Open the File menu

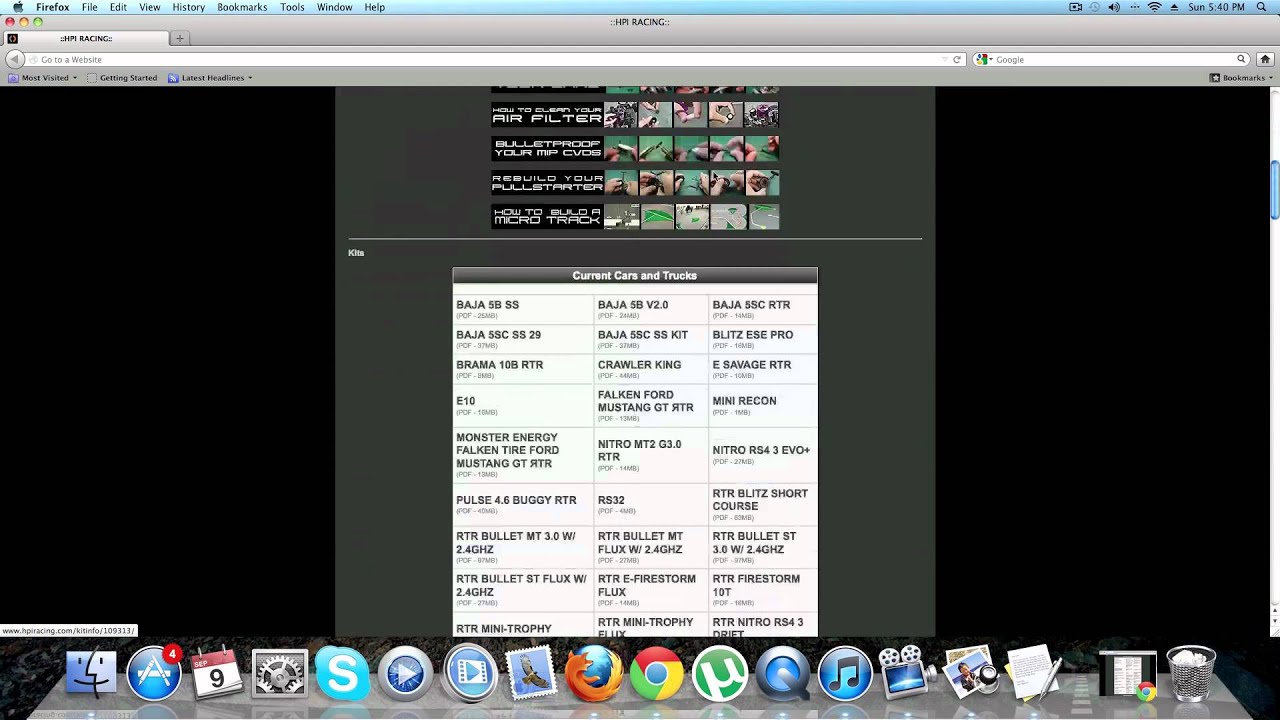[90, 7]
